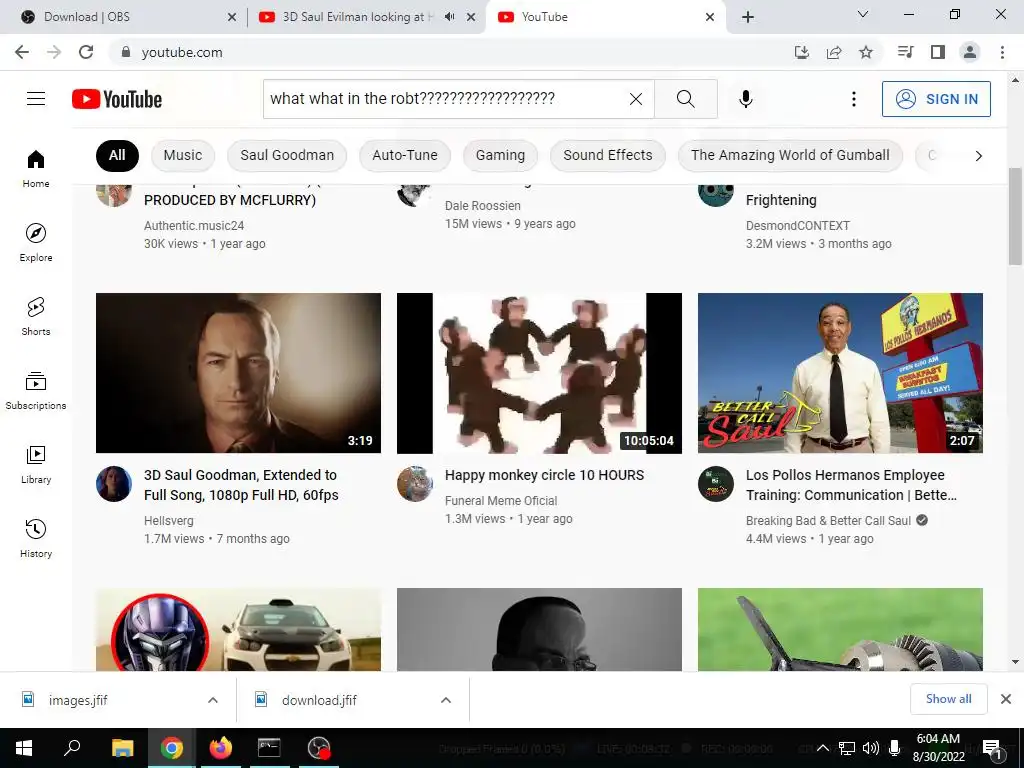
Task: Open a new browser tab
Action: 748,17
